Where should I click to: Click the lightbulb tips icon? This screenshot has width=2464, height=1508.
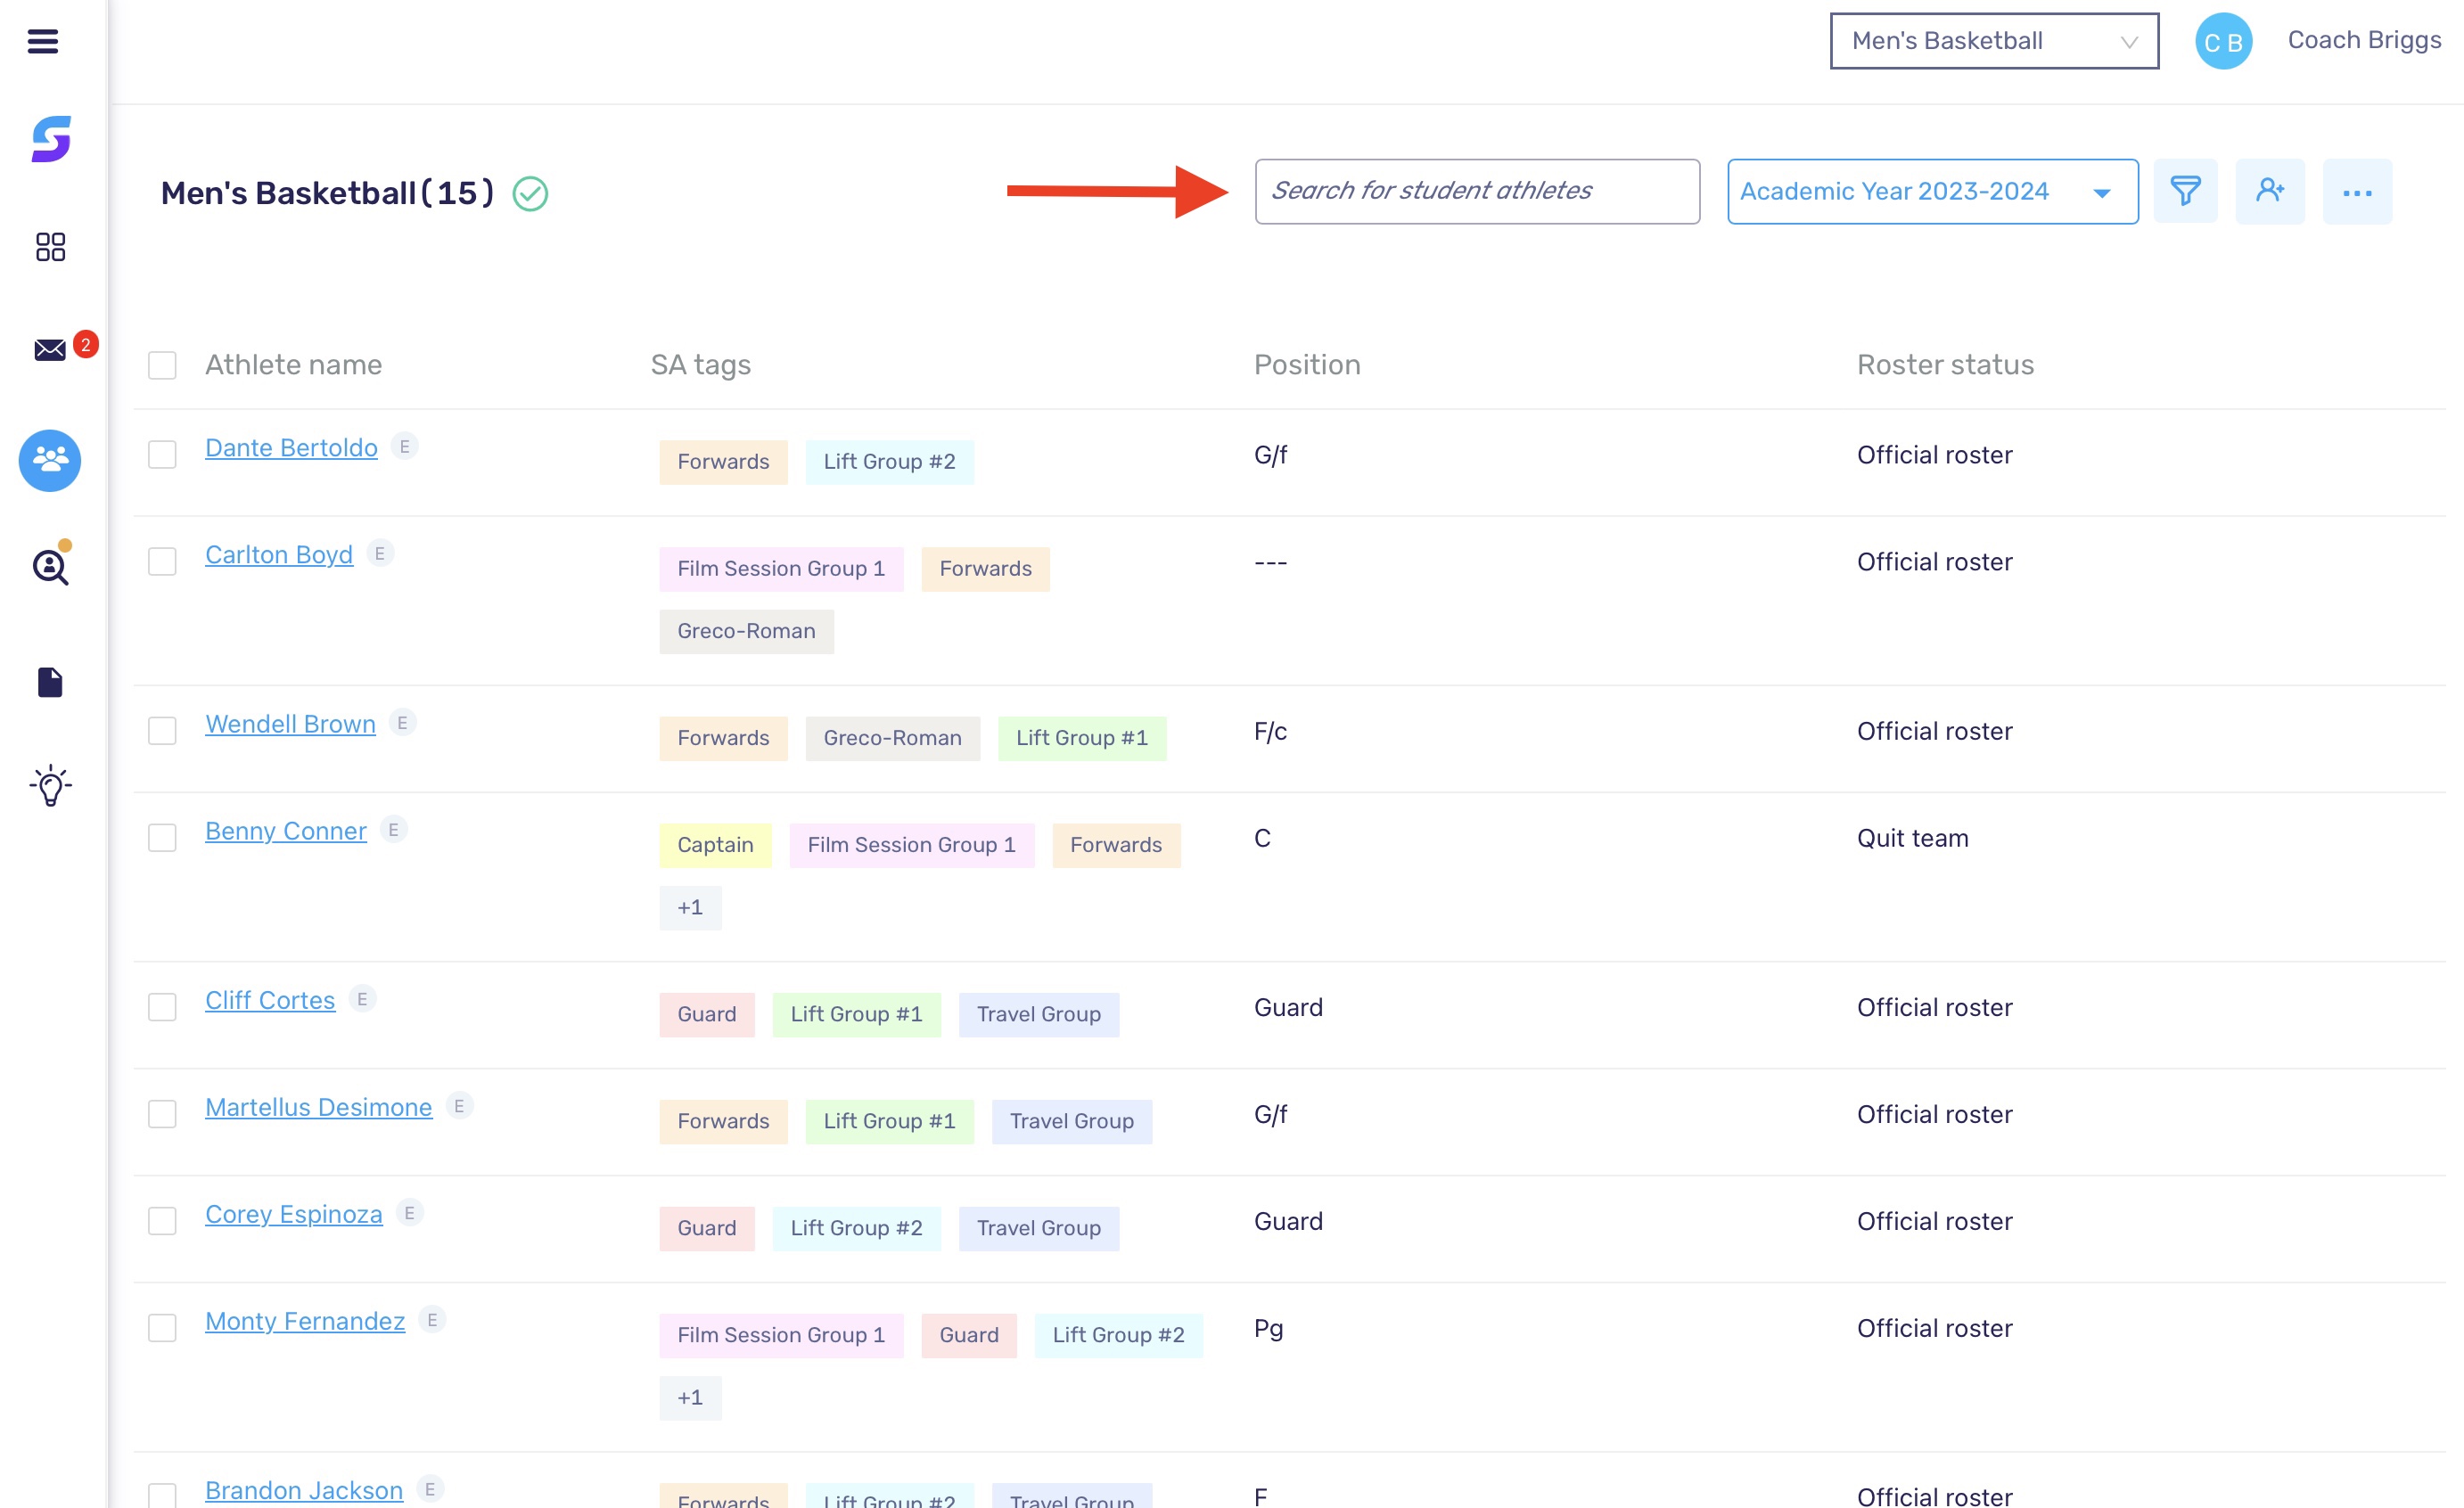click(49, 786)
